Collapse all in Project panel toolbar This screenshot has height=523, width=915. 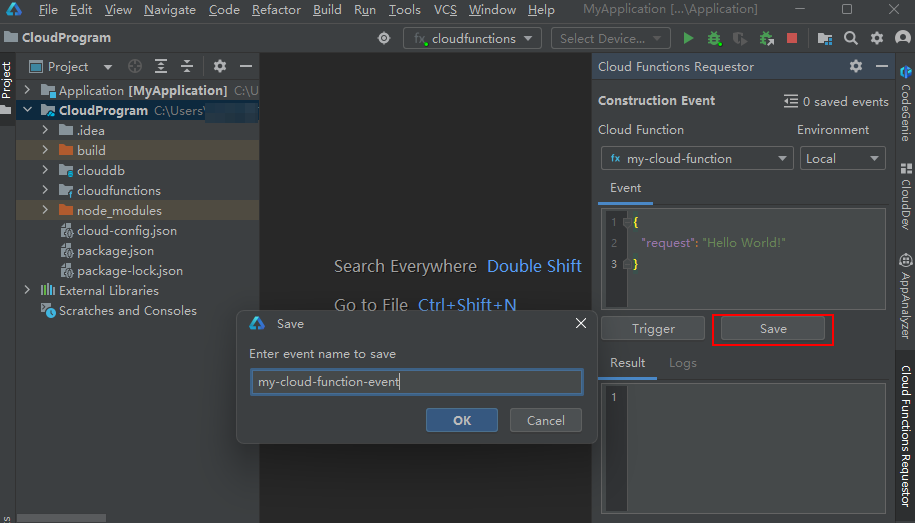click(187, 67)
